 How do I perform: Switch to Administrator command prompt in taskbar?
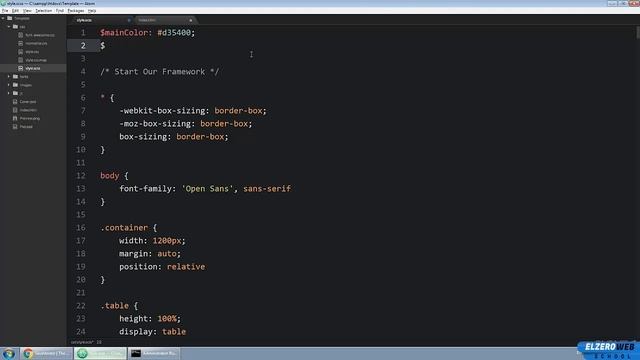154,353
